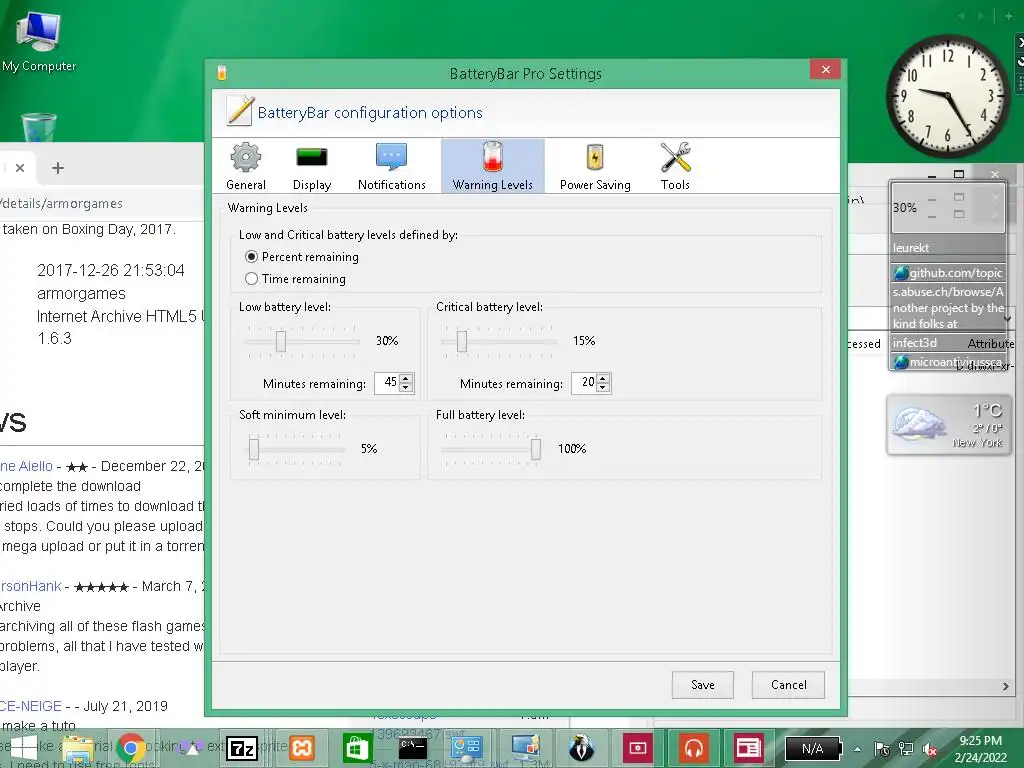Close the BatteryBar Pro Settings window
Screen dimensions: 1024x768
(x=825, y=69)
